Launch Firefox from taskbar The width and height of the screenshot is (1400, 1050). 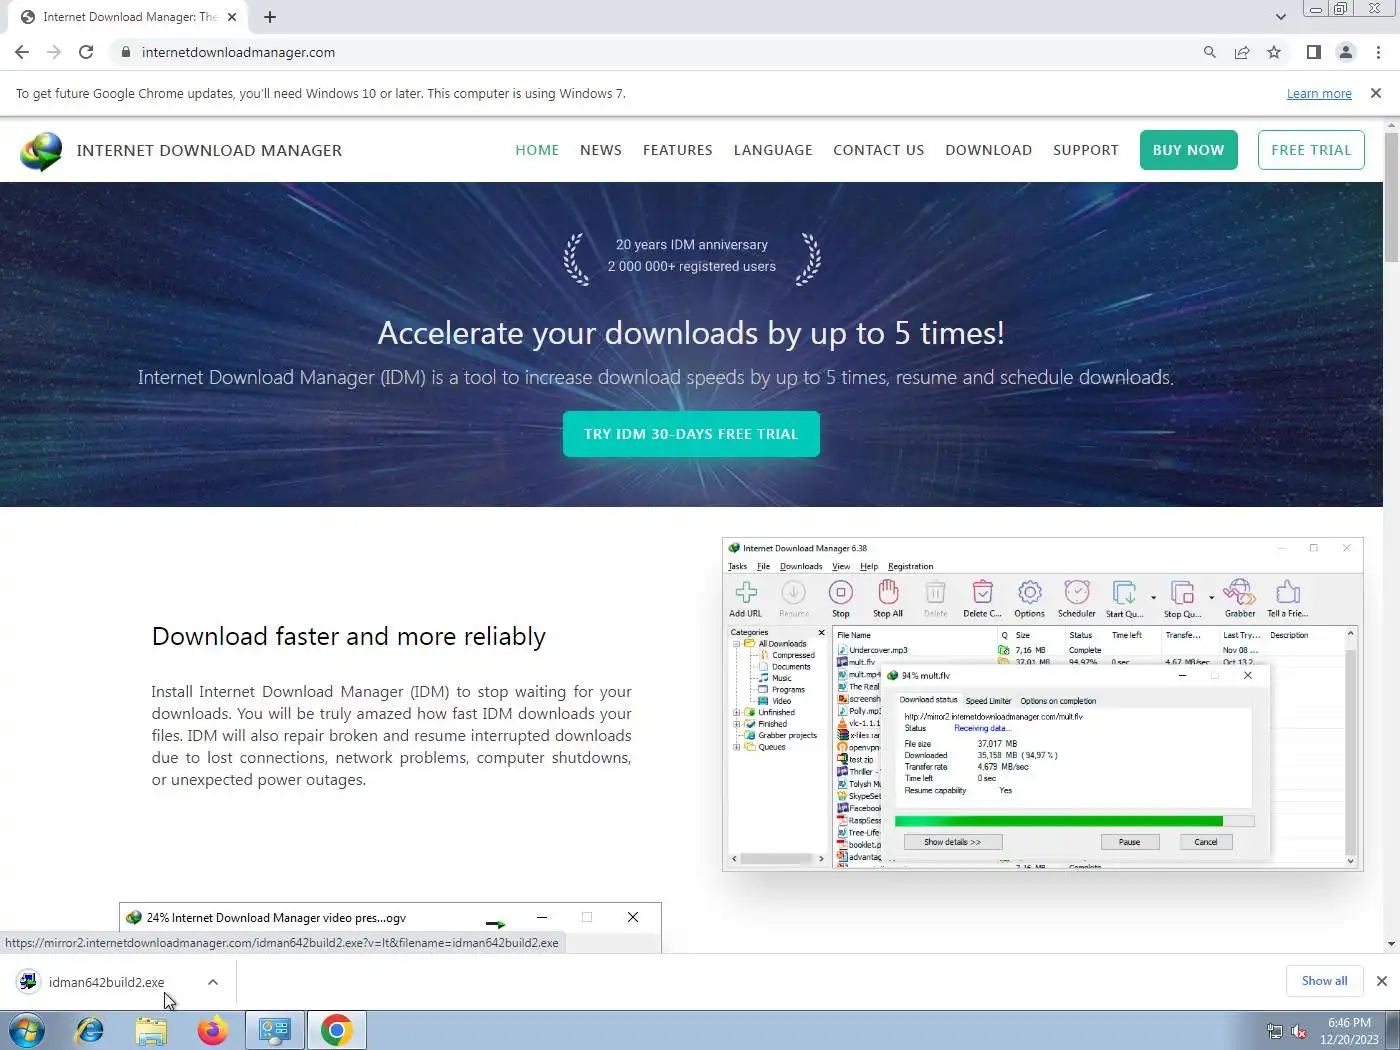coord(212,1030)
